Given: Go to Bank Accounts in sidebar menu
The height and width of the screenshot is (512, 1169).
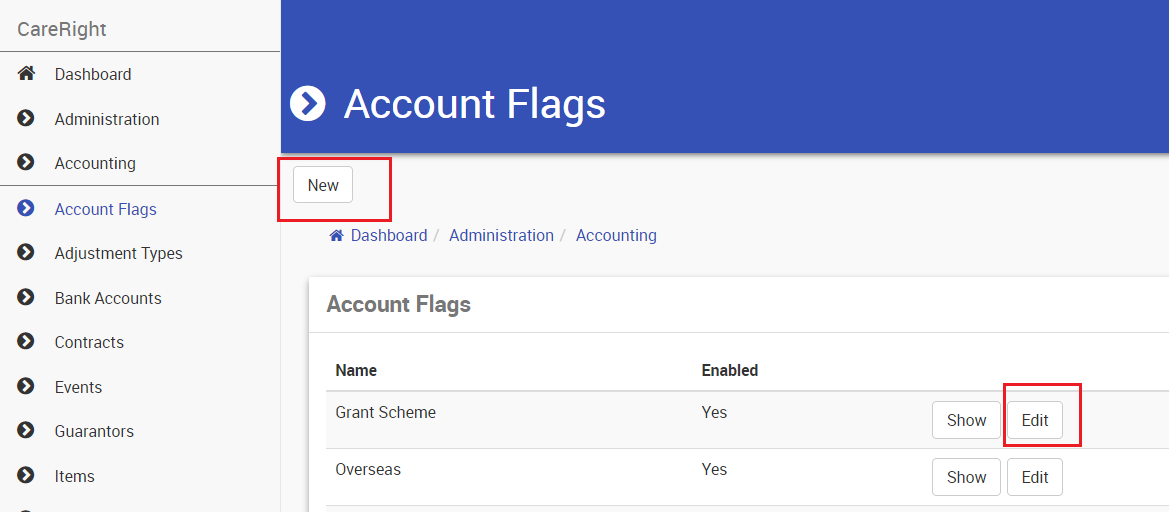Looking at the screenshot, I should 107,298.
